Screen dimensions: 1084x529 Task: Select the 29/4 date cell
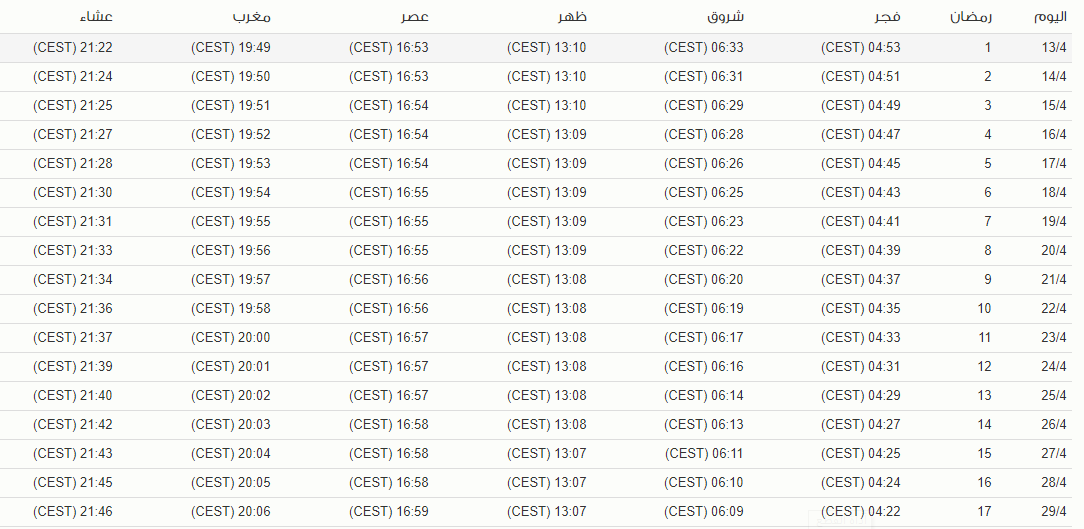(x=1054, y=512)
